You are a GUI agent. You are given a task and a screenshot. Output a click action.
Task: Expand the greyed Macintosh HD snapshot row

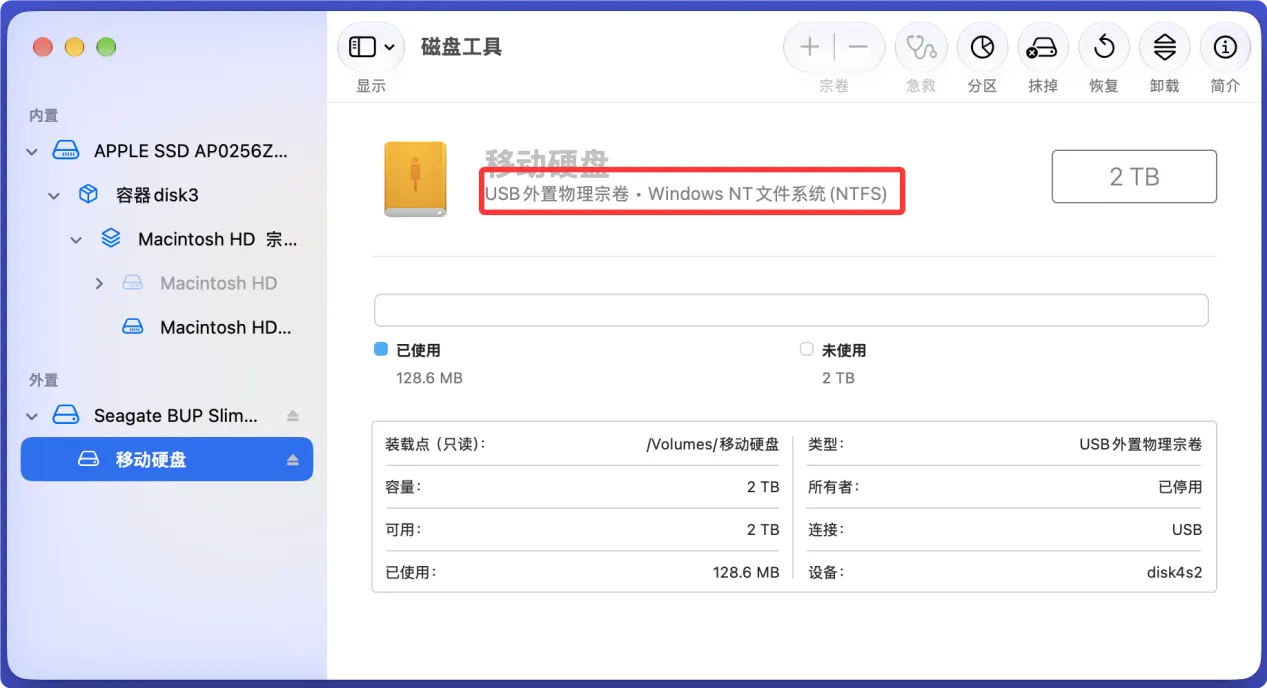point(99,284)
